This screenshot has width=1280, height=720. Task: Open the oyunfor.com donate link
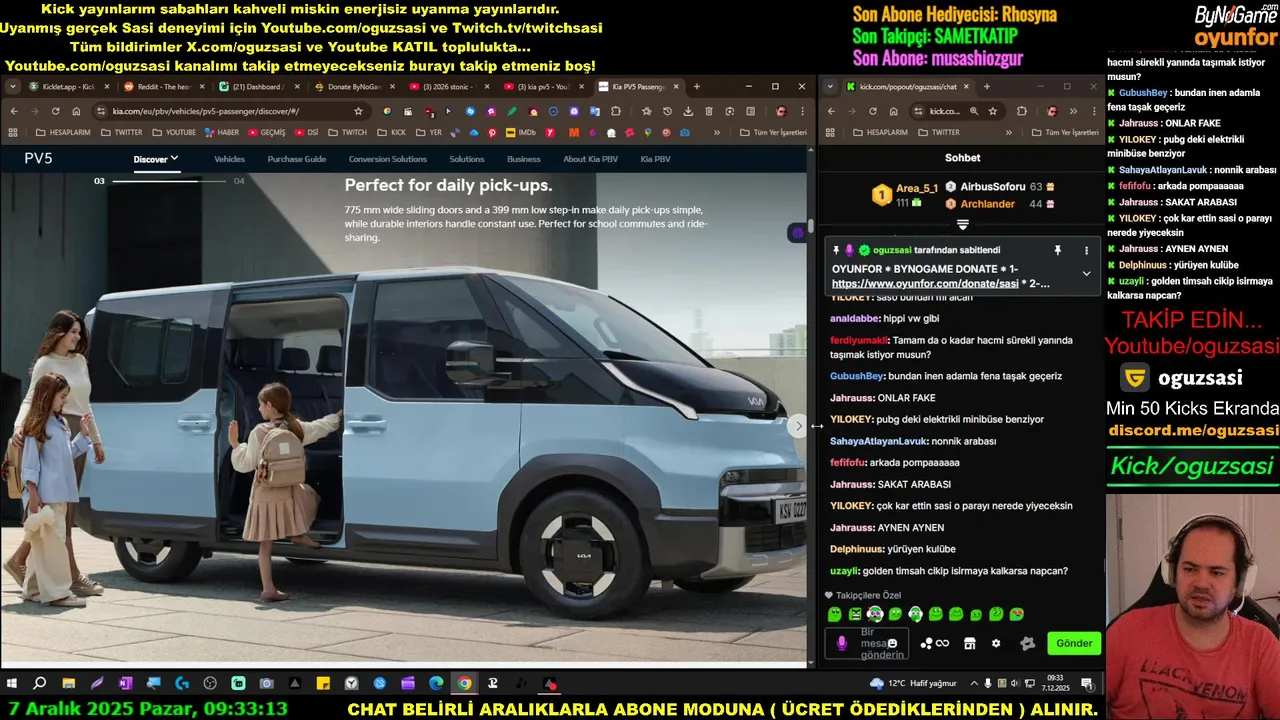tap(925, 284)
